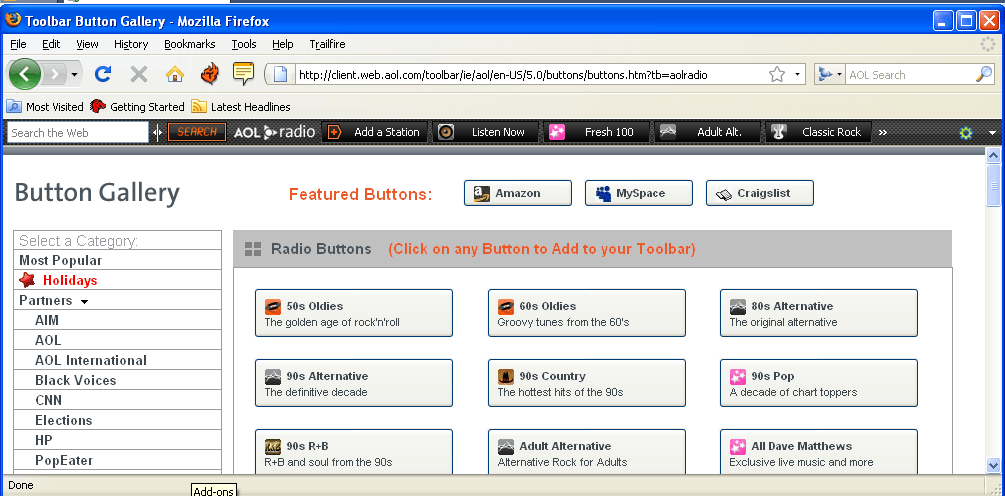Select the Holidays category

coord(117,280)
